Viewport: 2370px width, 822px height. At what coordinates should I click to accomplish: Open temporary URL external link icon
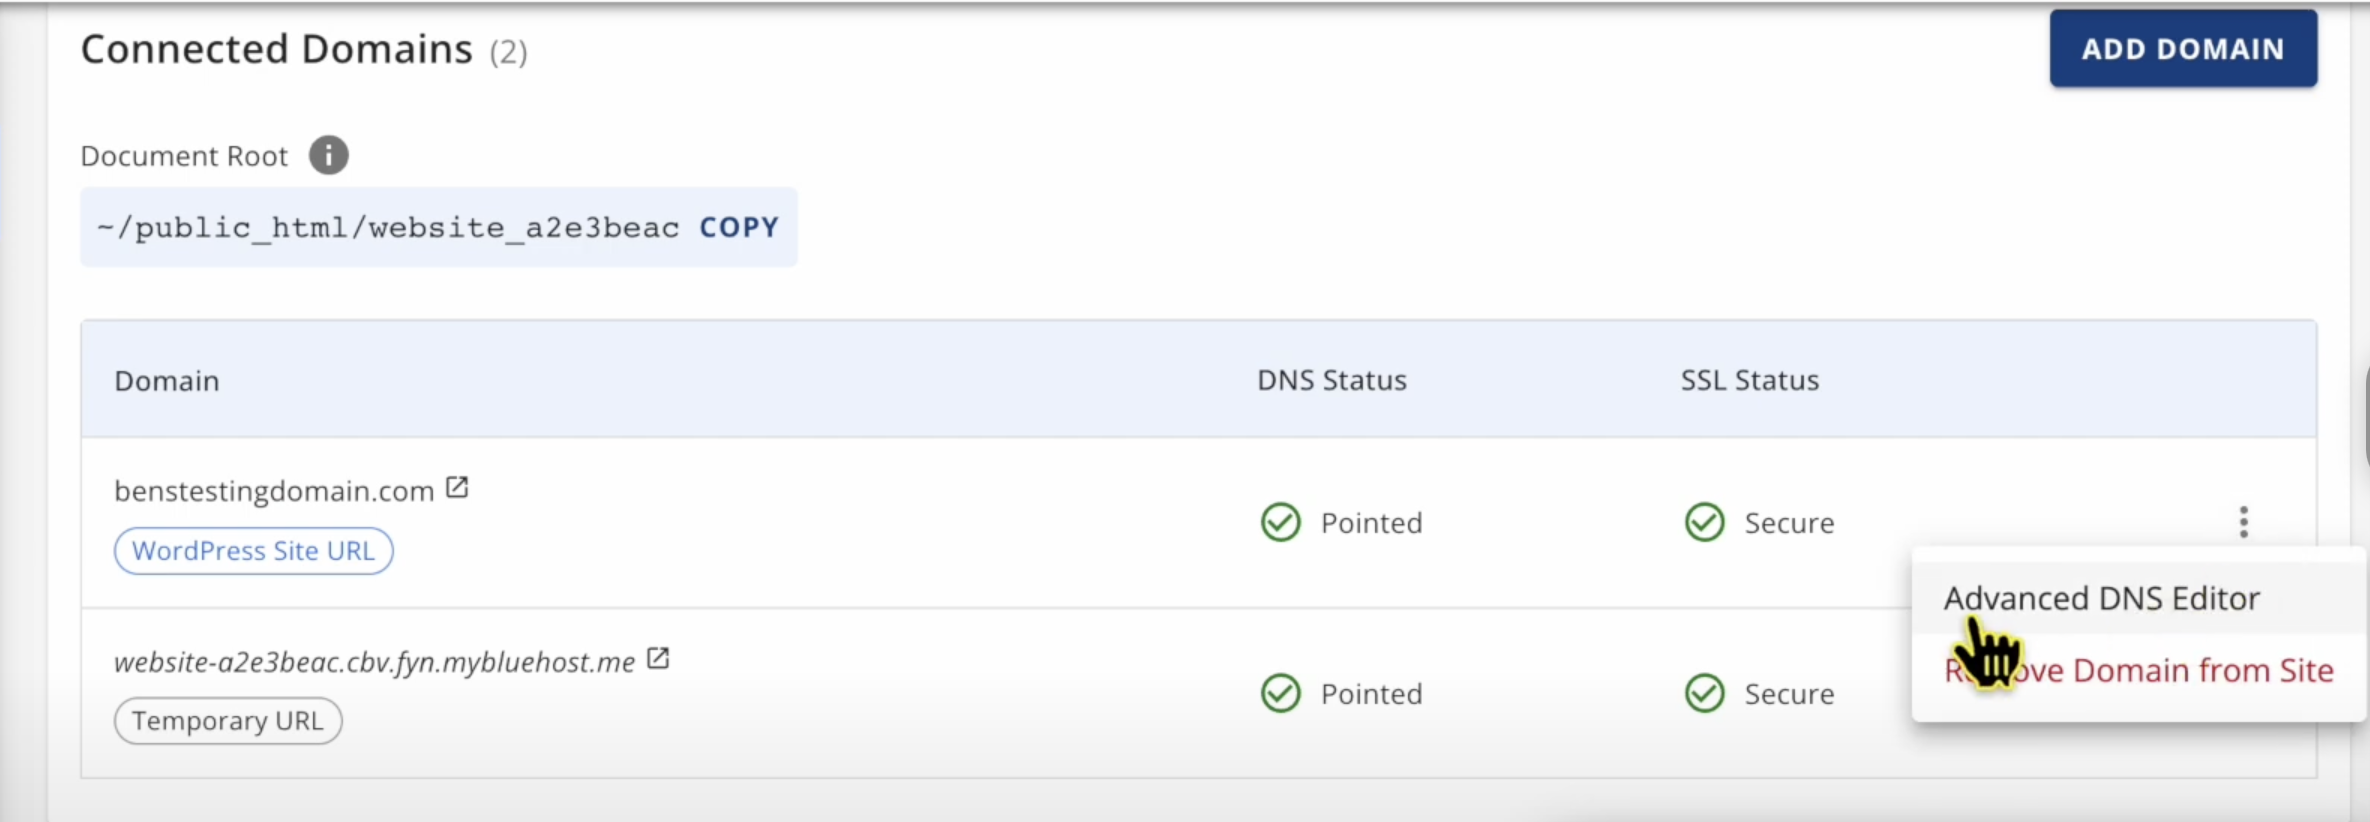658,659
